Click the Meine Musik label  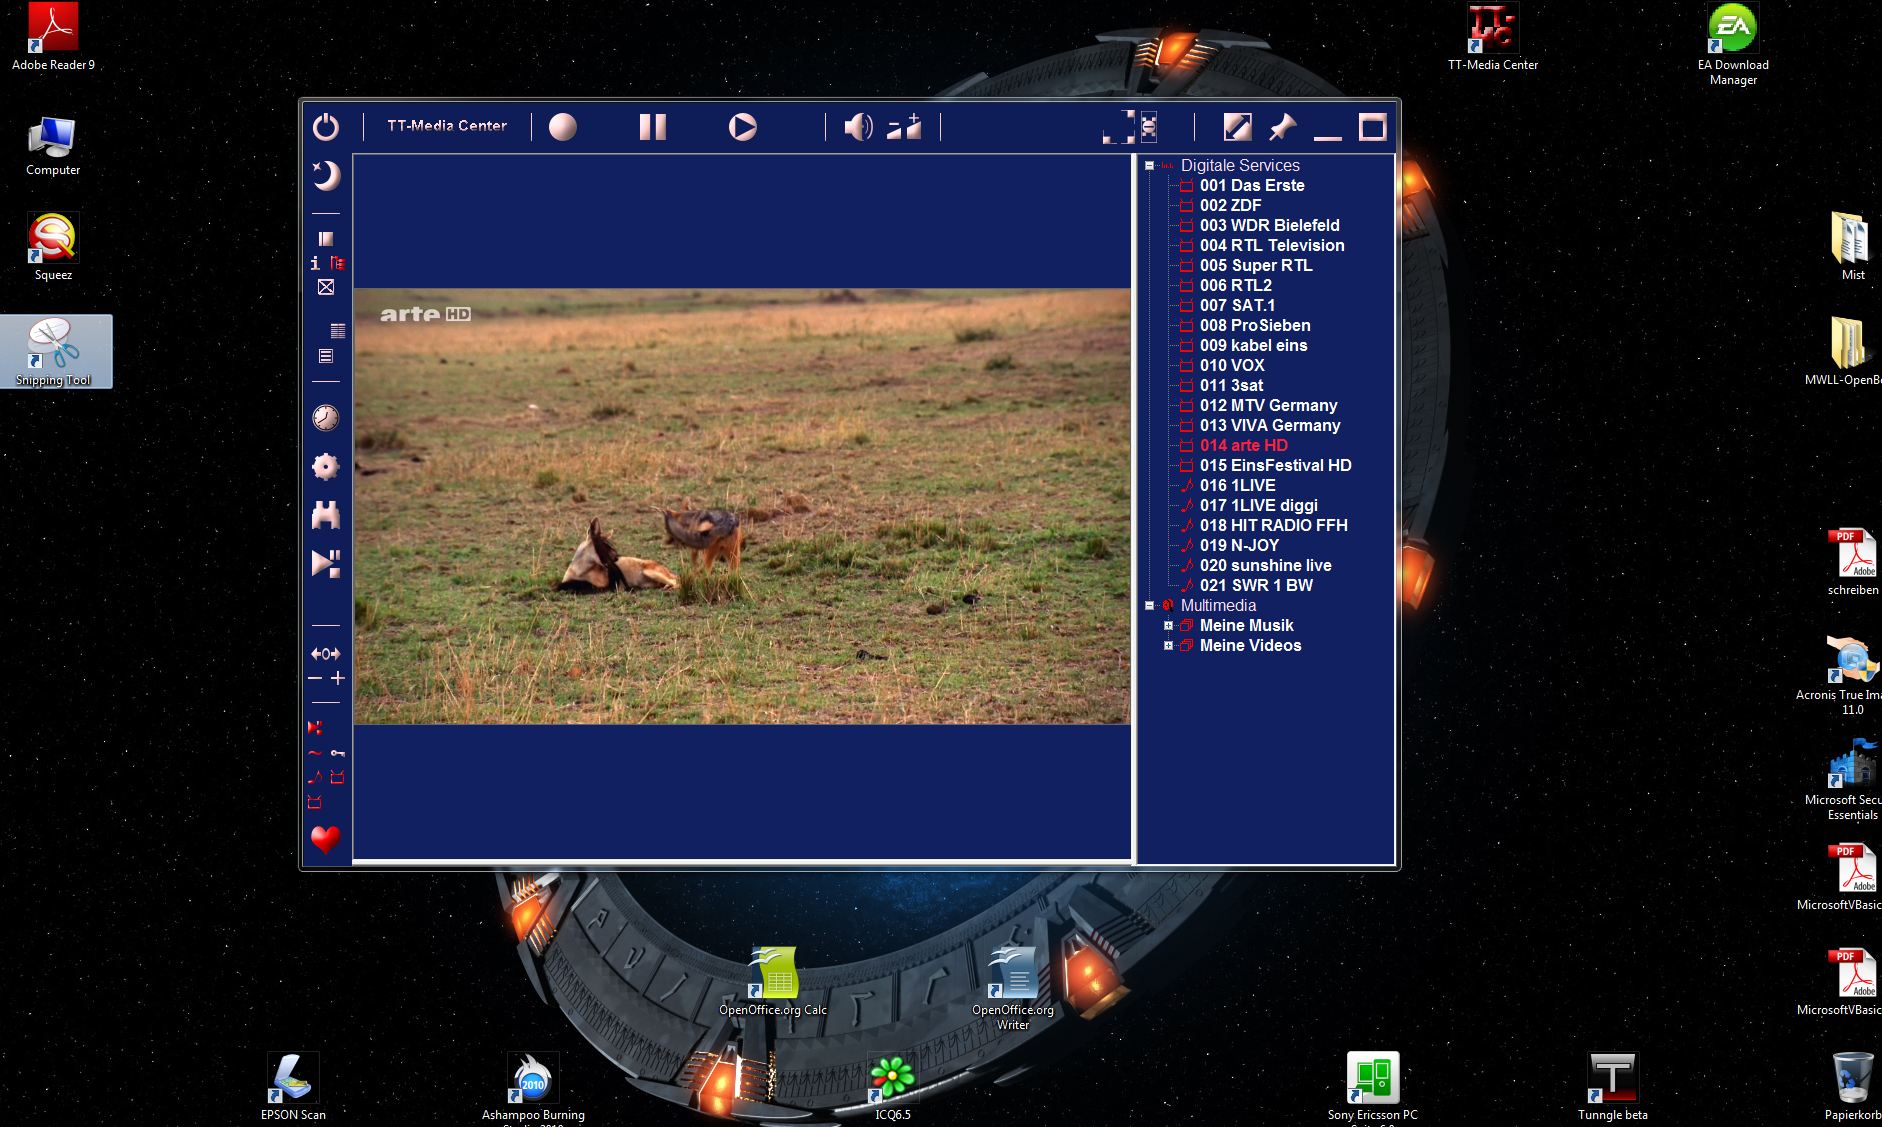click(1247, 626)
